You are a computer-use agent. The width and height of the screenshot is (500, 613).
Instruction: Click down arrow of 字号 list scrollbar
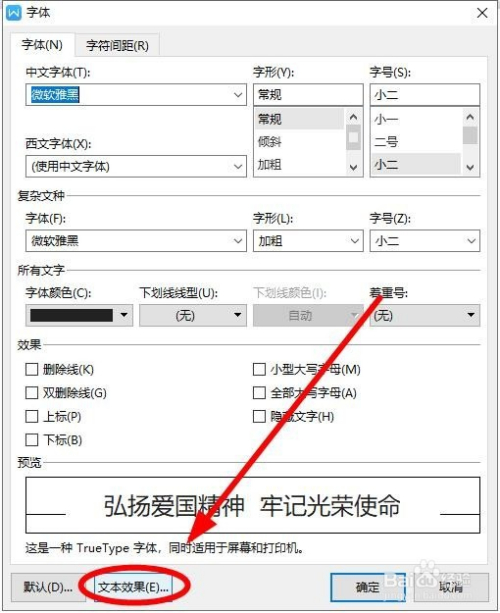coord(470,168)
